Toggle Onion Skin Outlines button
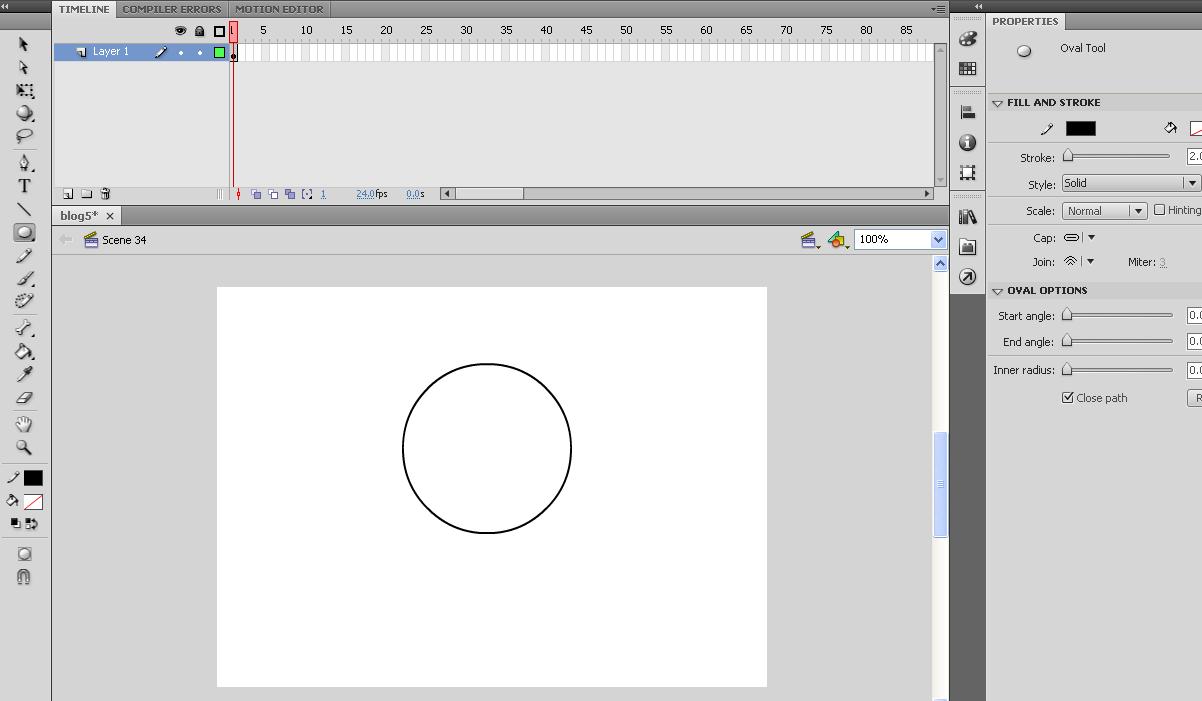1202x701 pixels. click(273, 194)
